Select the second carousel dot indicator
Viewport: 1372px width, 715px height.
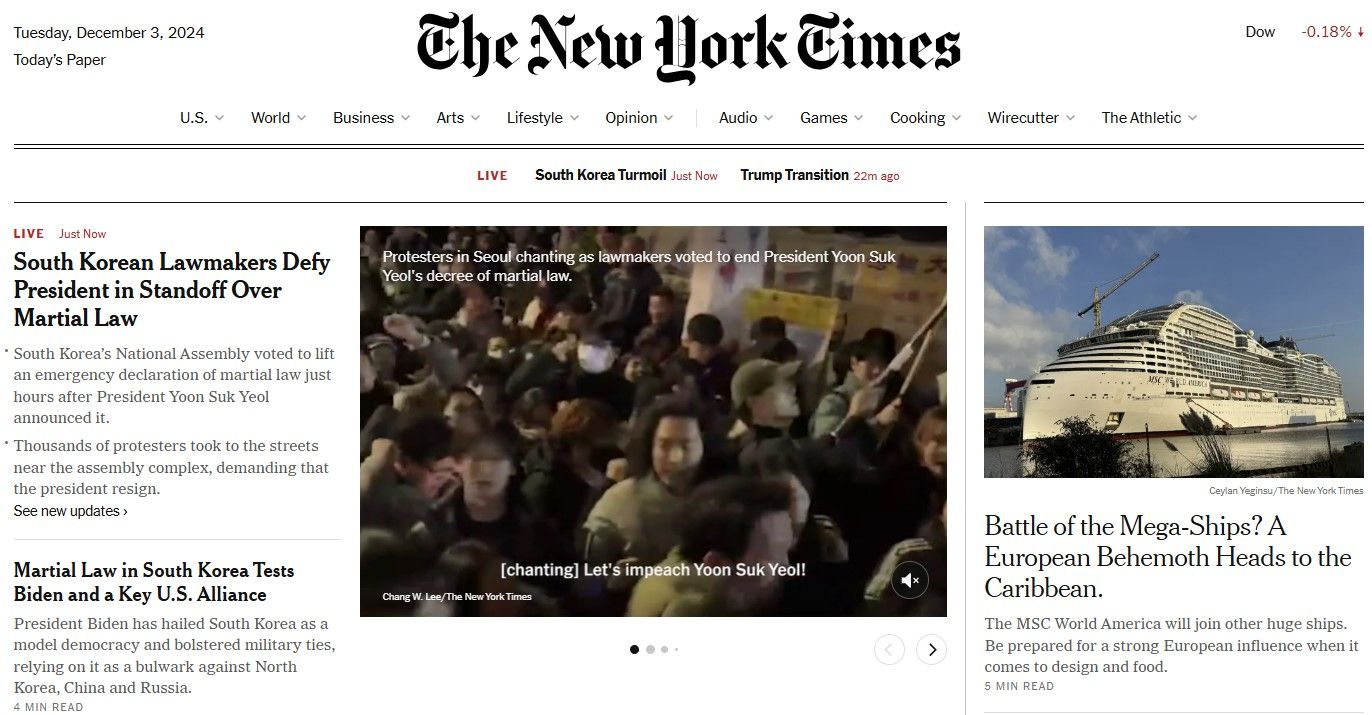[650, 649]
